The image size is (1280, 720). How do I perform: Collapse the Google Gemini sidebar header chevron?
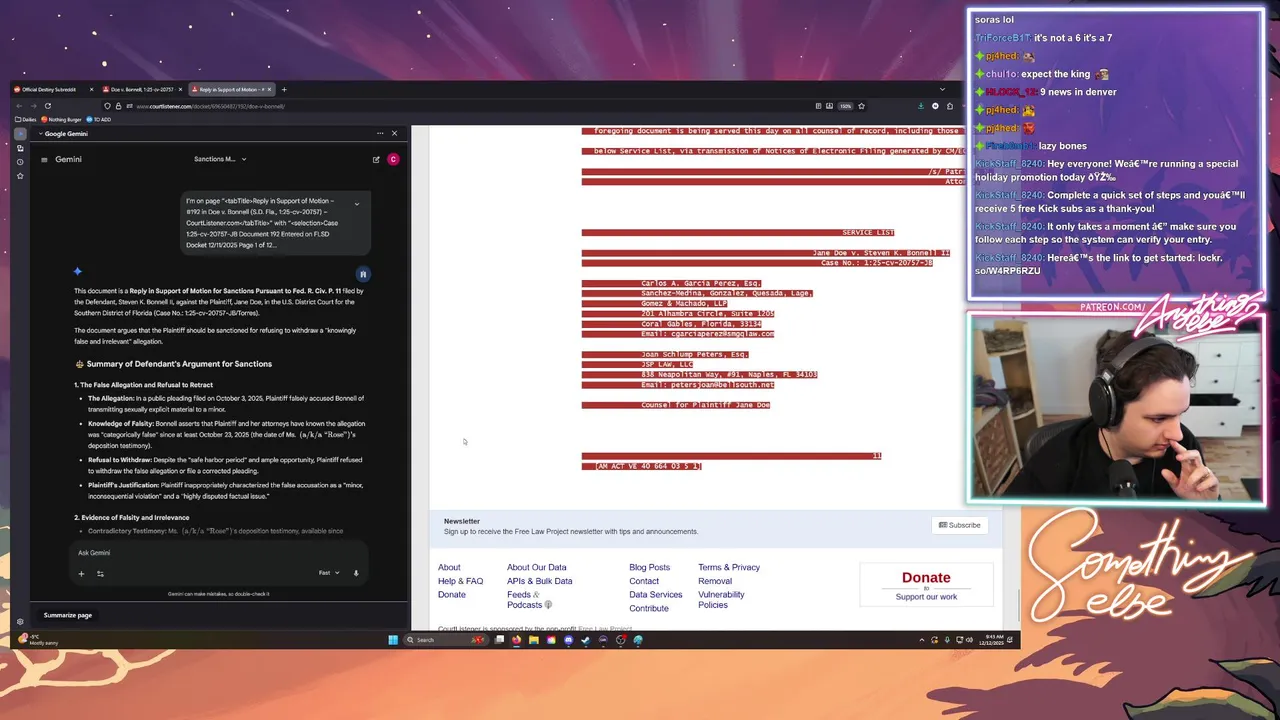(x=41, y=133)
